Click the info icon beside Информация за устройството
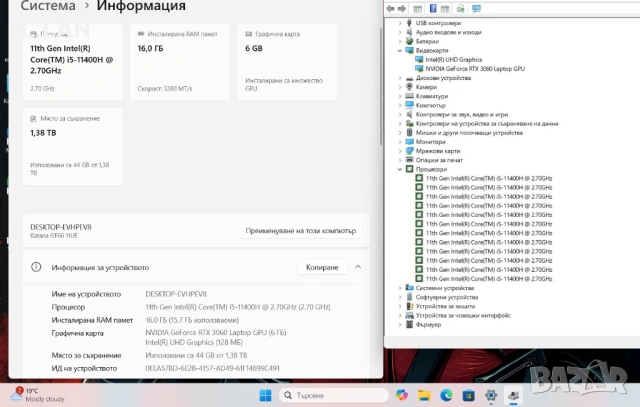This screenshot has width=640, height=407. [x=36, y=267]
